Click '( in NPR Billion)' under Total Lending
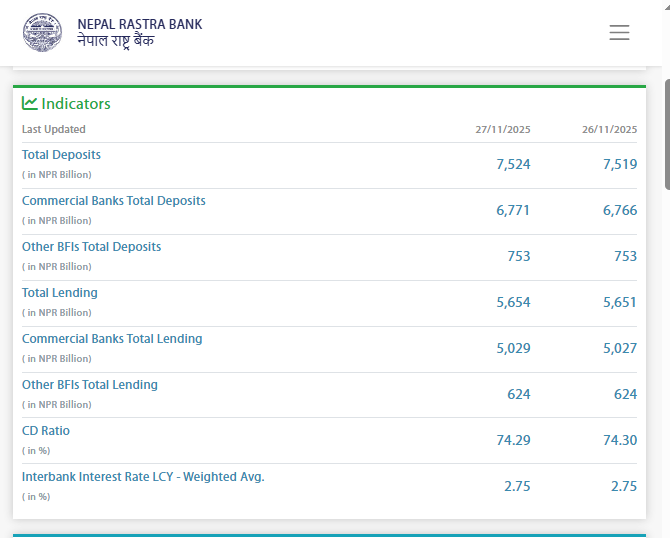The height and width of the screenshot is (538, 670). point(57,313)
